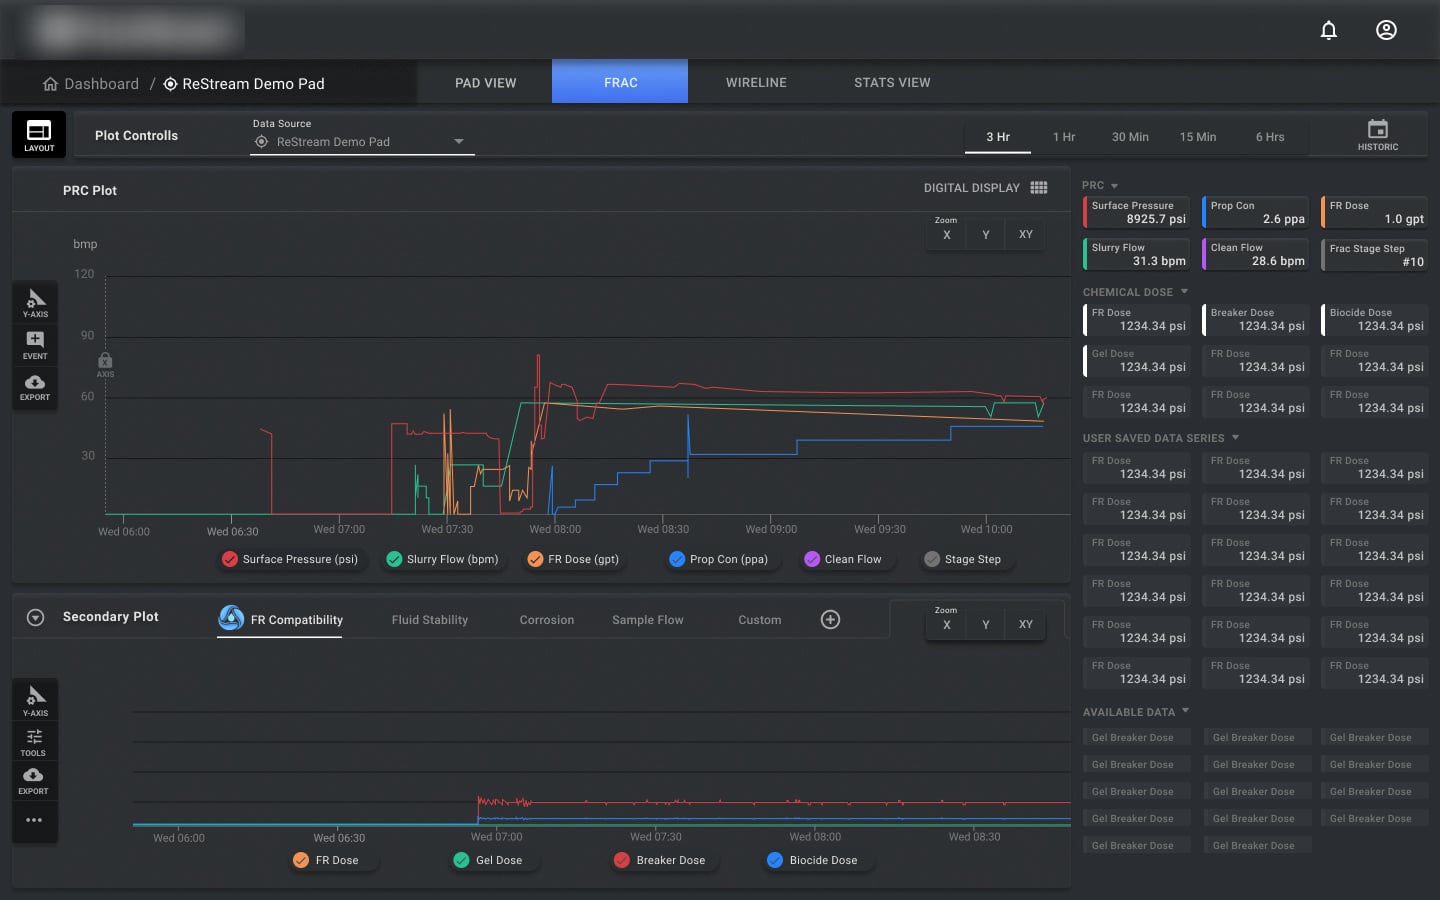Switch to the Wireline tab
Image resolution: width=1440 pixels, height=900 pixels.
(756, 83)
